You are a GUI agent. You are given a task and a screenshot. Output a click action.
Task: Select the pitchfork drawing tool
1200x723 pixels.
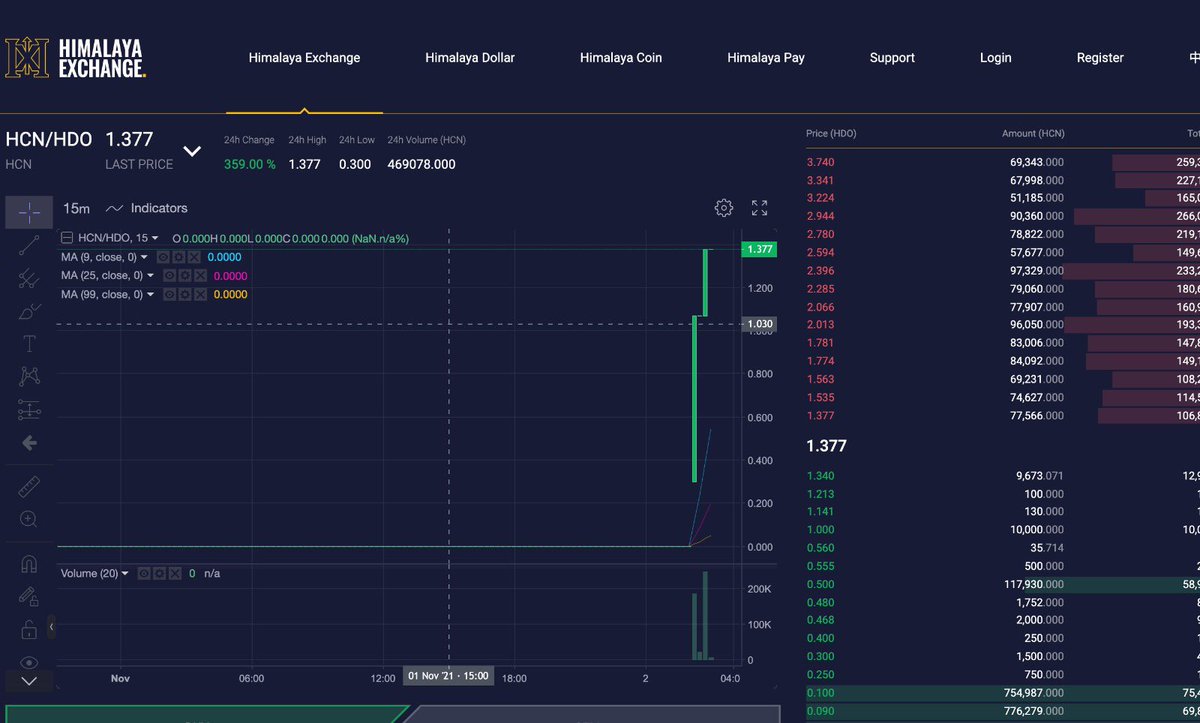[x=29, y=278]
